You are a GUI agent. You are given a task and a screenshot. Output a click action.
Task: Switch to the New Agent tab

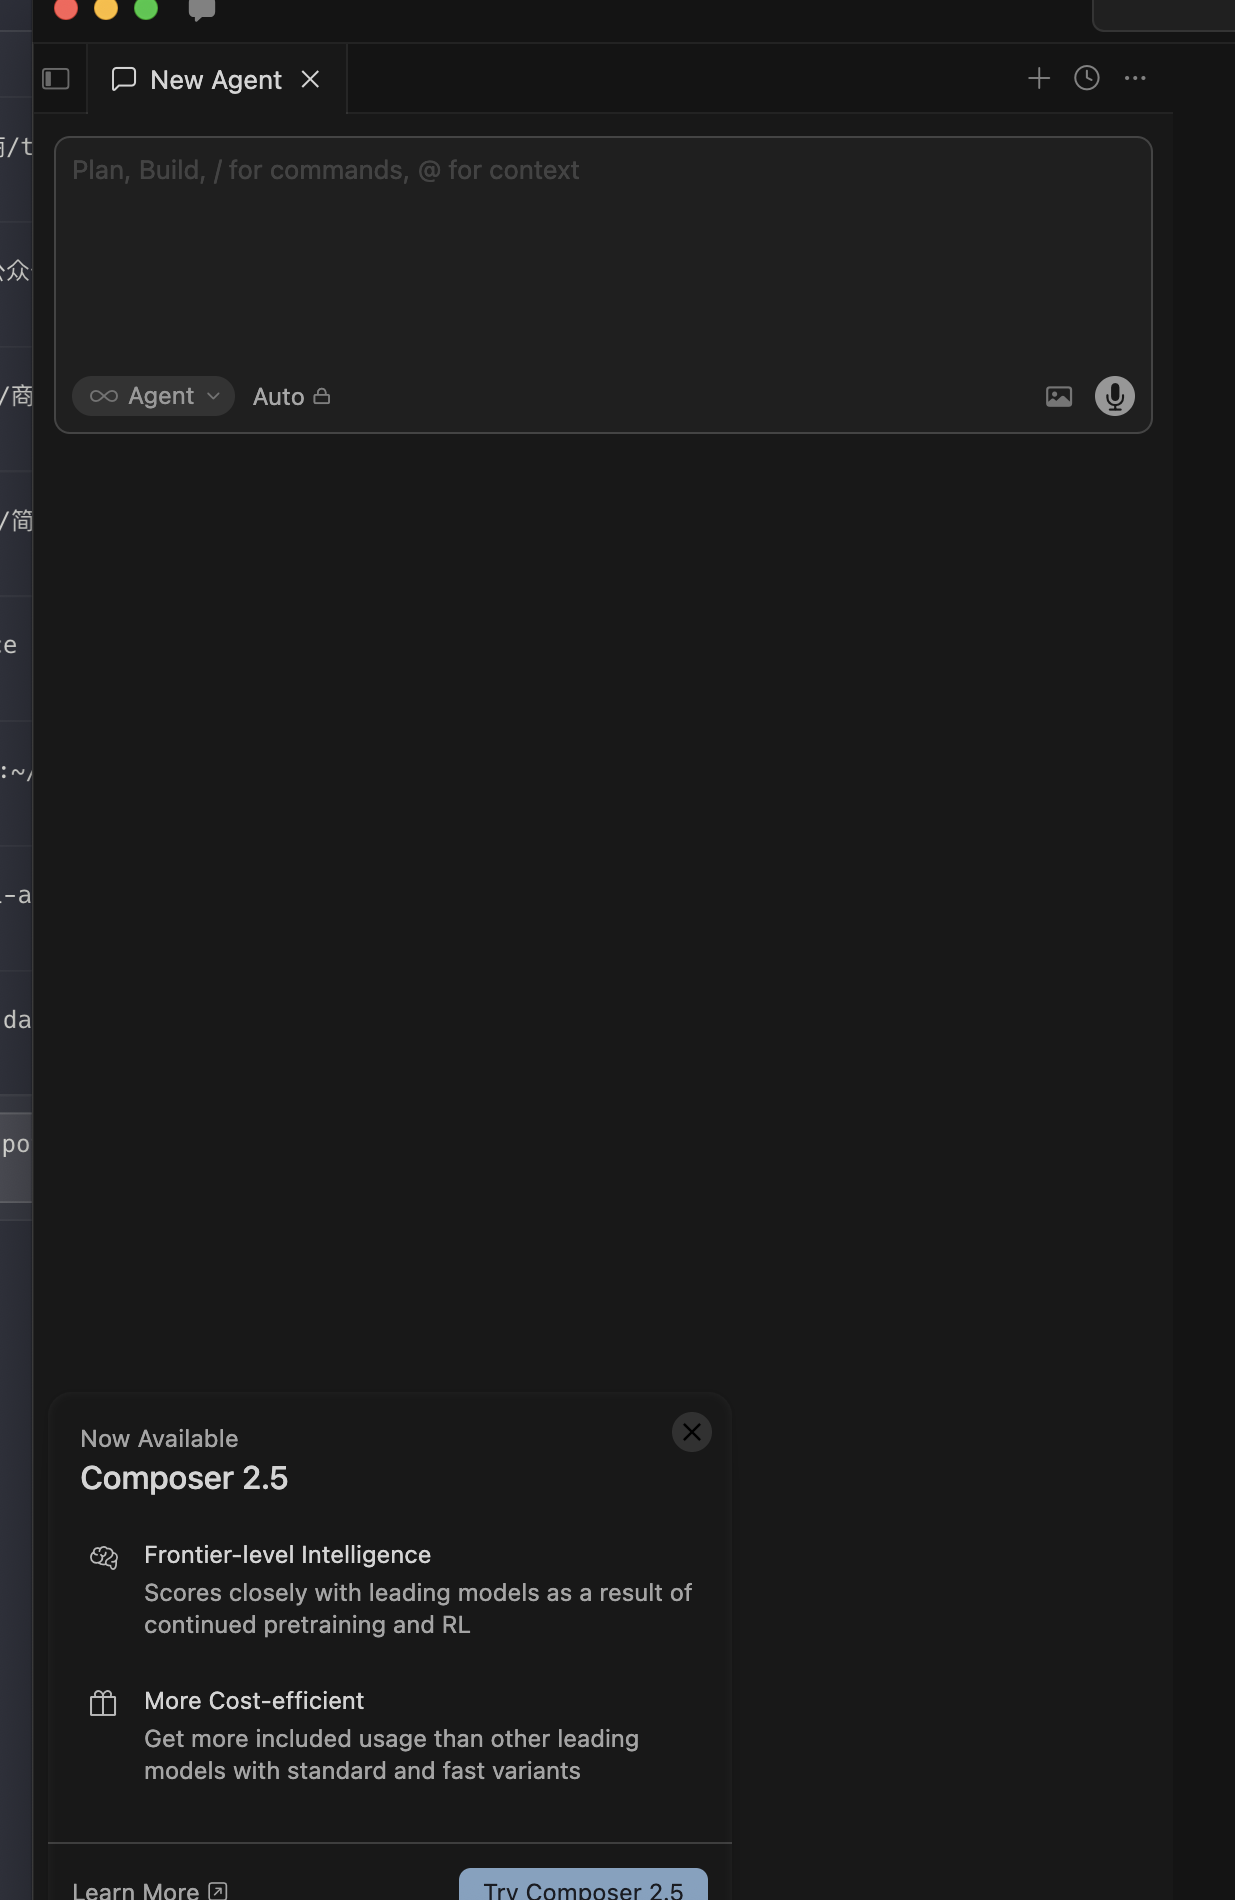coord(217,80)
